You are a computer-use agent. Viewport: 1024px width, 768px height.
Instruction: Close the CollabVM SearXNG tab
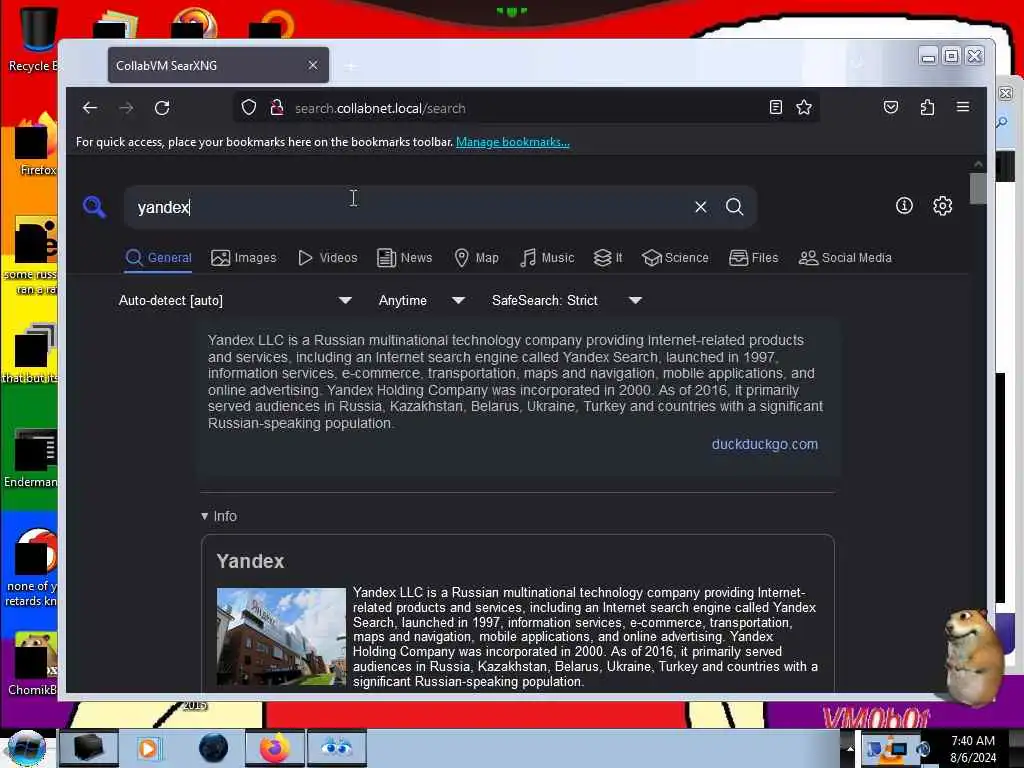click(313, 65)
